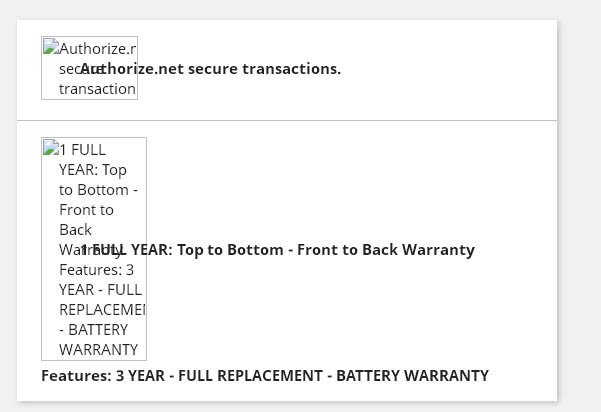Screen dimensions: 601x412
Task: Click 'Front to Back' in the bold warranty heading
Action: (x=348, y=250)
